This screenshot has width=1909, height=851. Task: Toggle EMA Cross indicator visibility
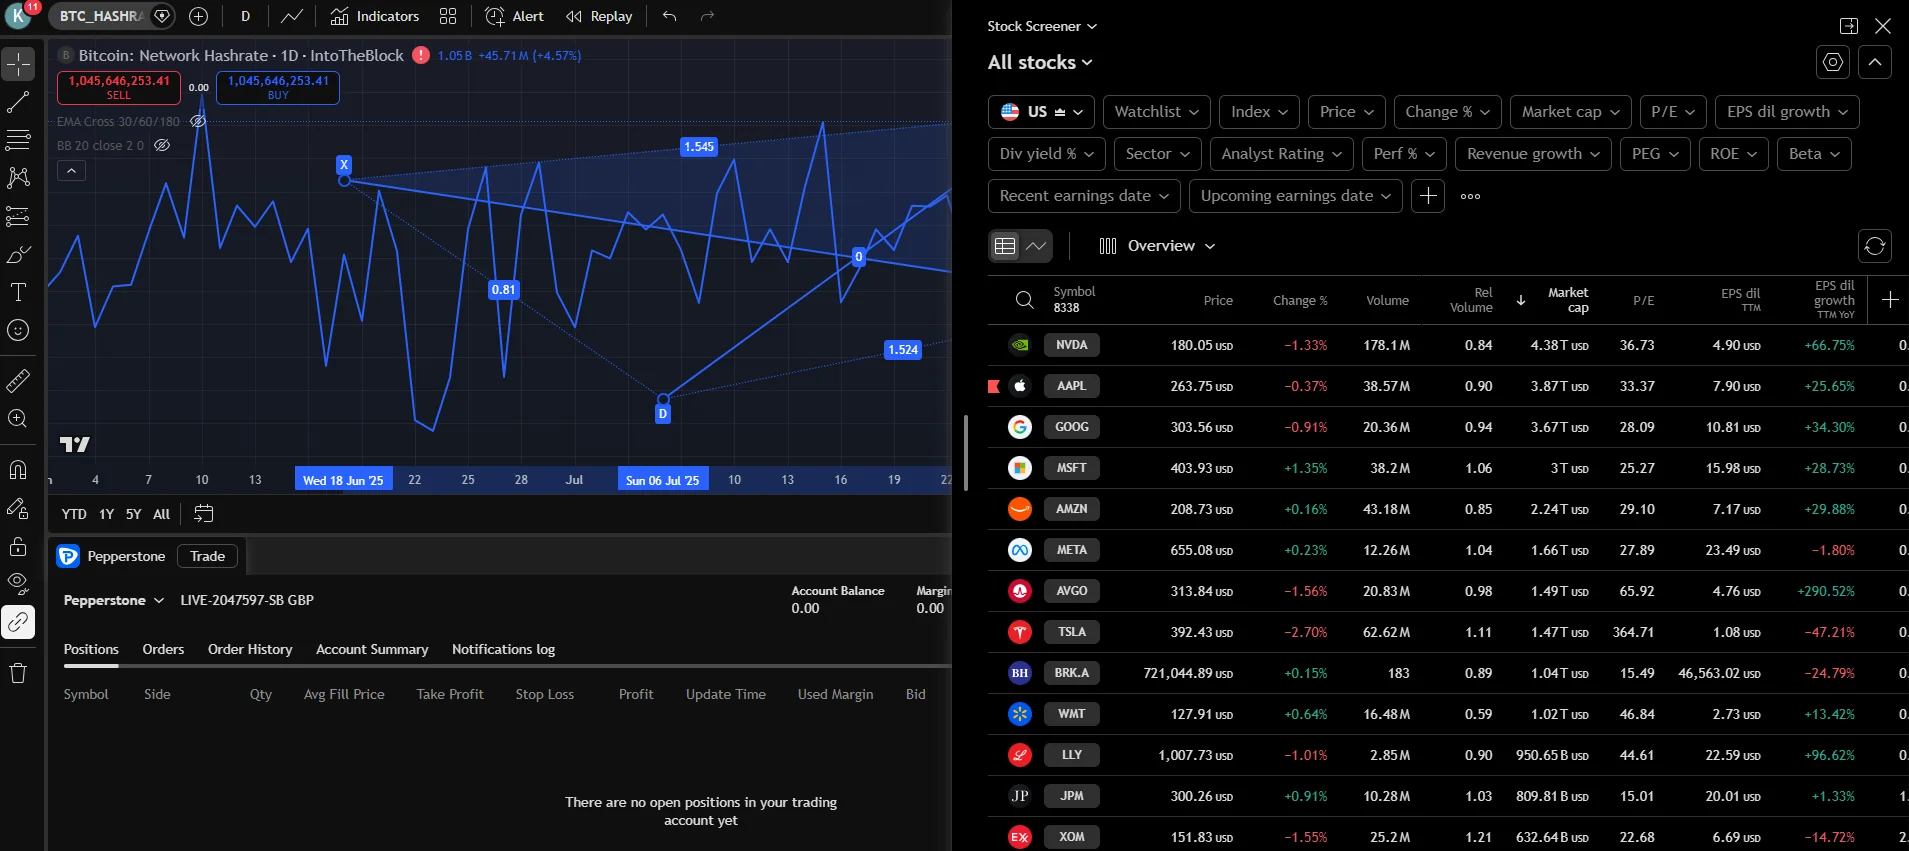coord(198,121)
